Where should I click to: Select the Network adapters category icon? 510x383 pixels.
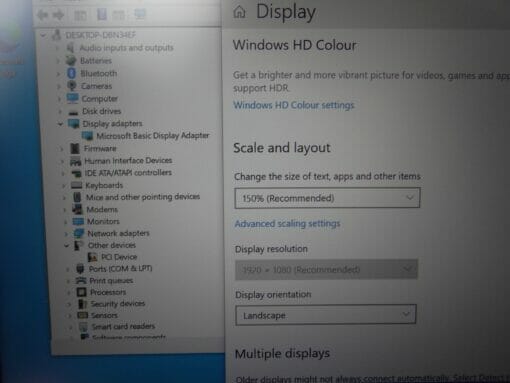79,233
